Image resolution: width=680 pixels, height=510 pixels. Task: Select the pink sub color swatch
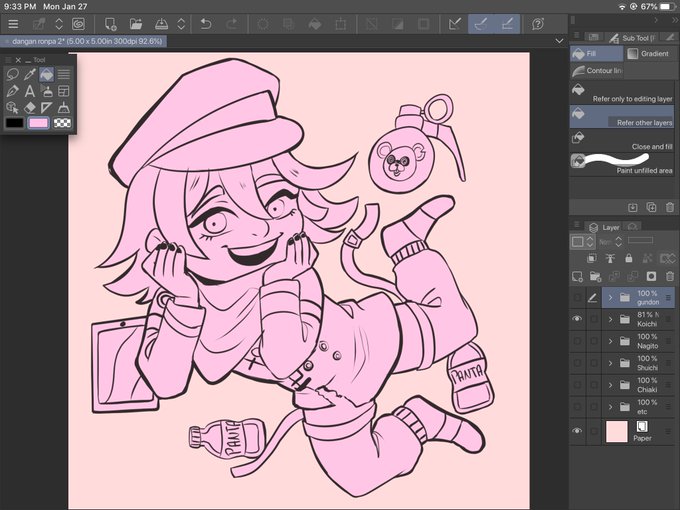click(38, 123)
